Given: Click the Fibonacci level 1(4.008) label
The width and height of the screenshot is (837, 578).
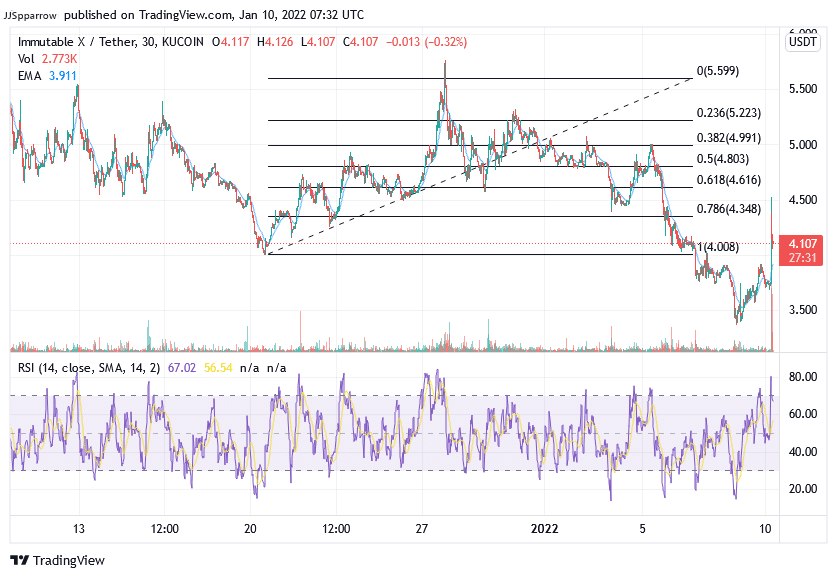Looking at the screenshot, I should point(718,247).
